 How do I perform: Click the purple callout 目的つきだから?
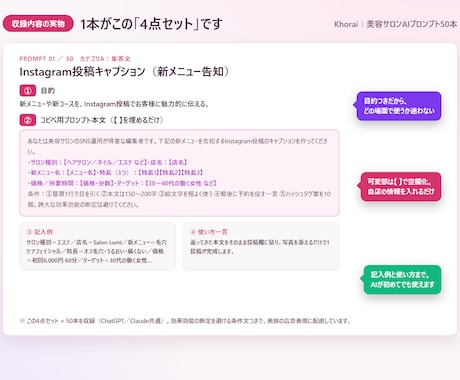399,106
